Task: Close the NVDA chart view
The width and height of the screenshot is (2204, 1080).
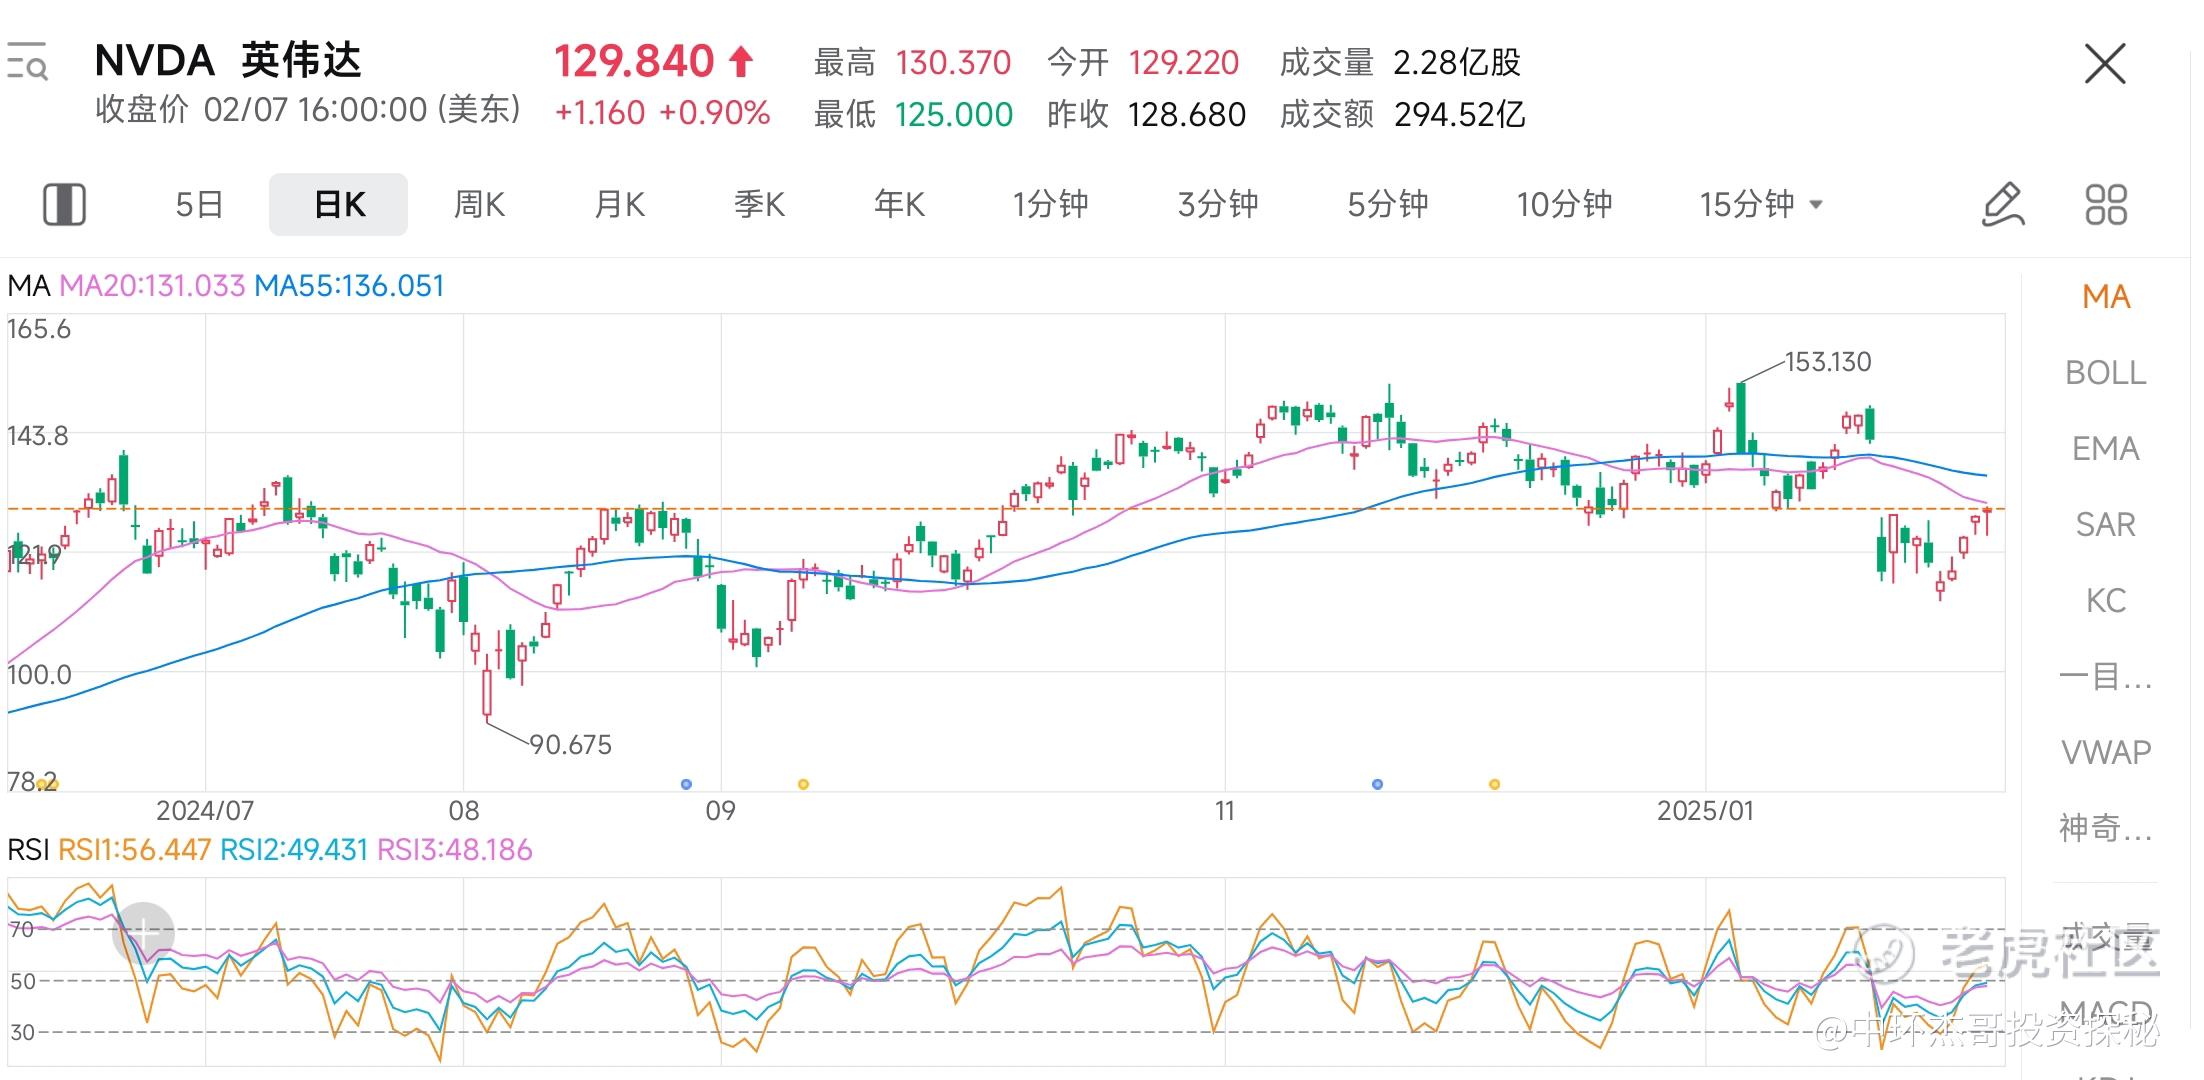Action: point(2105,64)
